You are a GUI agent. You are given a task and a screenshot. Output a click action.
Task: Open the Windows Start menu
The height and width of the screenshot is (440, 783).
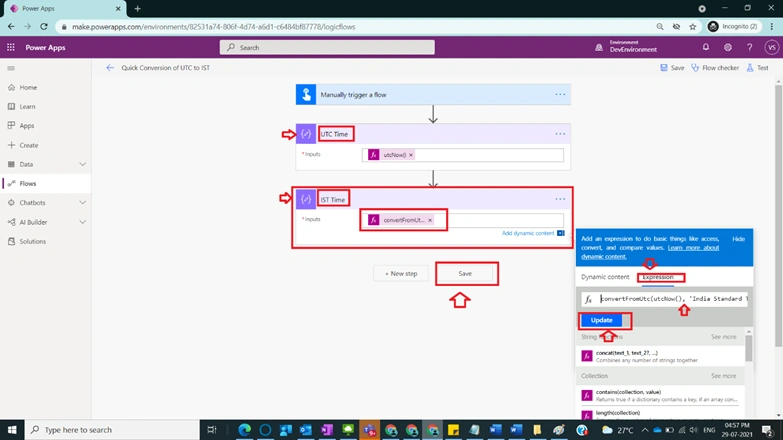[12, 430]
